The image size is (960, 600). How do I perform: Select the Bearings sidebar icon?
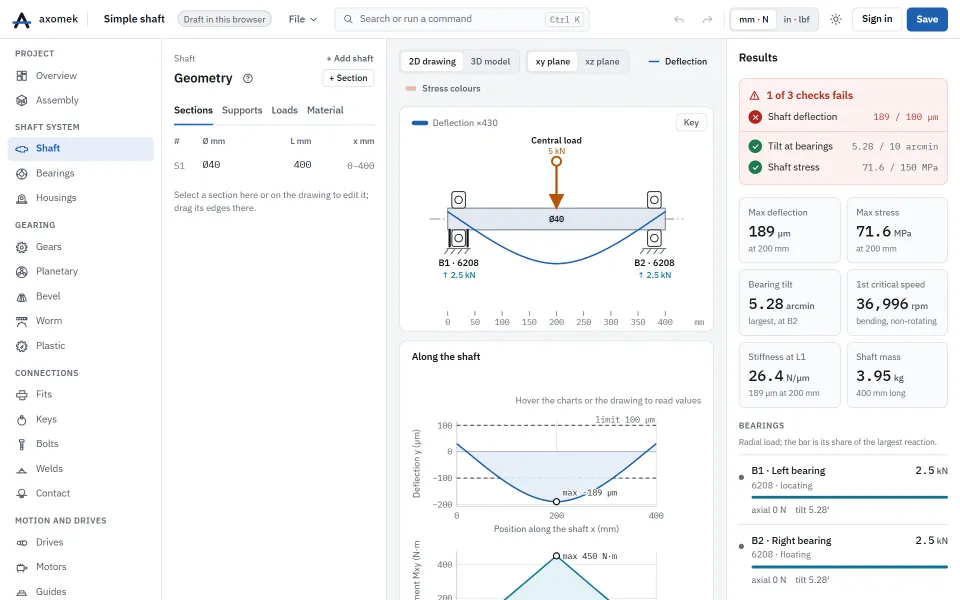tap(21, 173)
